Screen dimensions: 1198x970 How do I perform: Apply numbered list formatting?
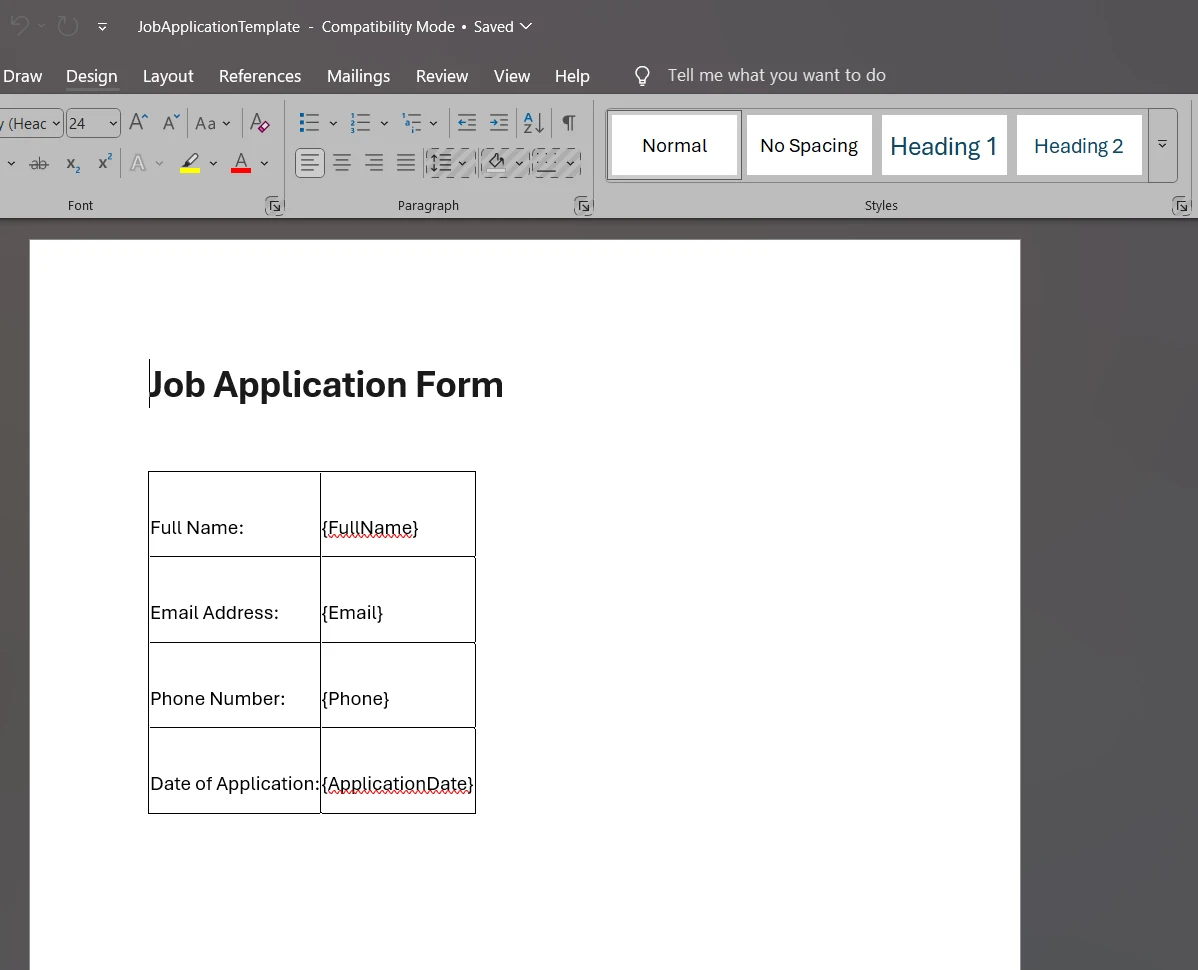(361, 123)
